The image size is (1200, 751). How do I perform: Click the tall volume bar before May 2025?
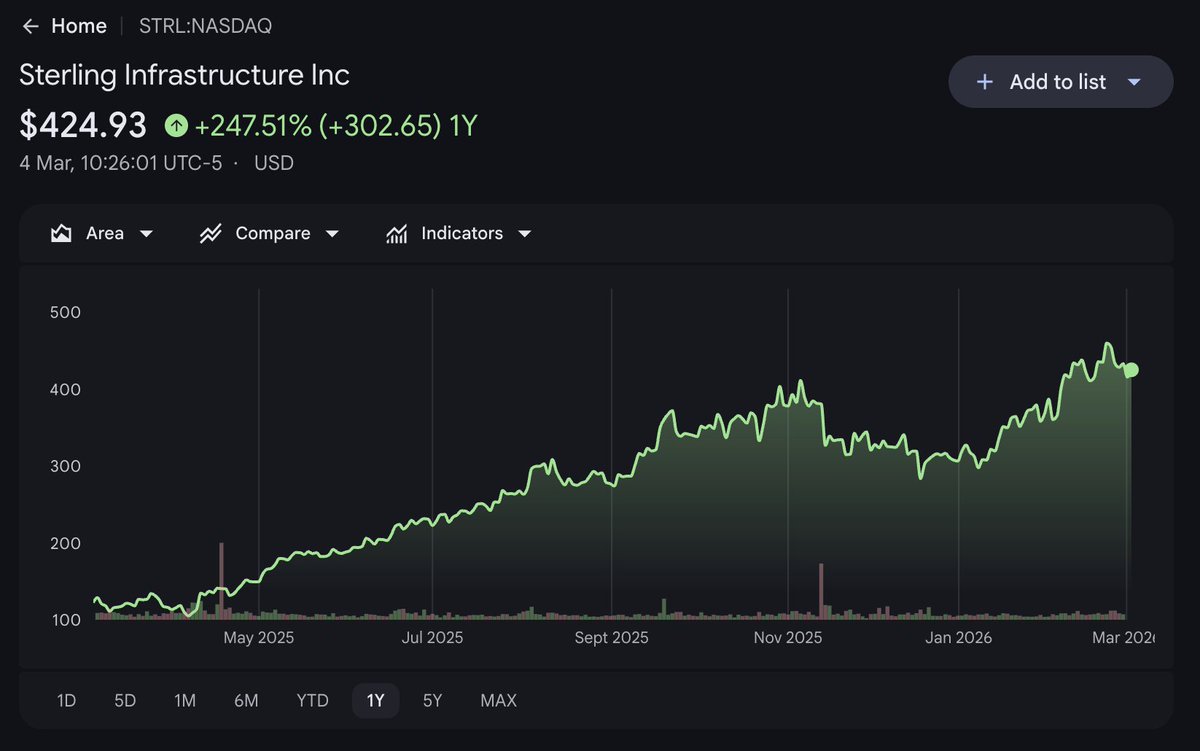[221, 580]
